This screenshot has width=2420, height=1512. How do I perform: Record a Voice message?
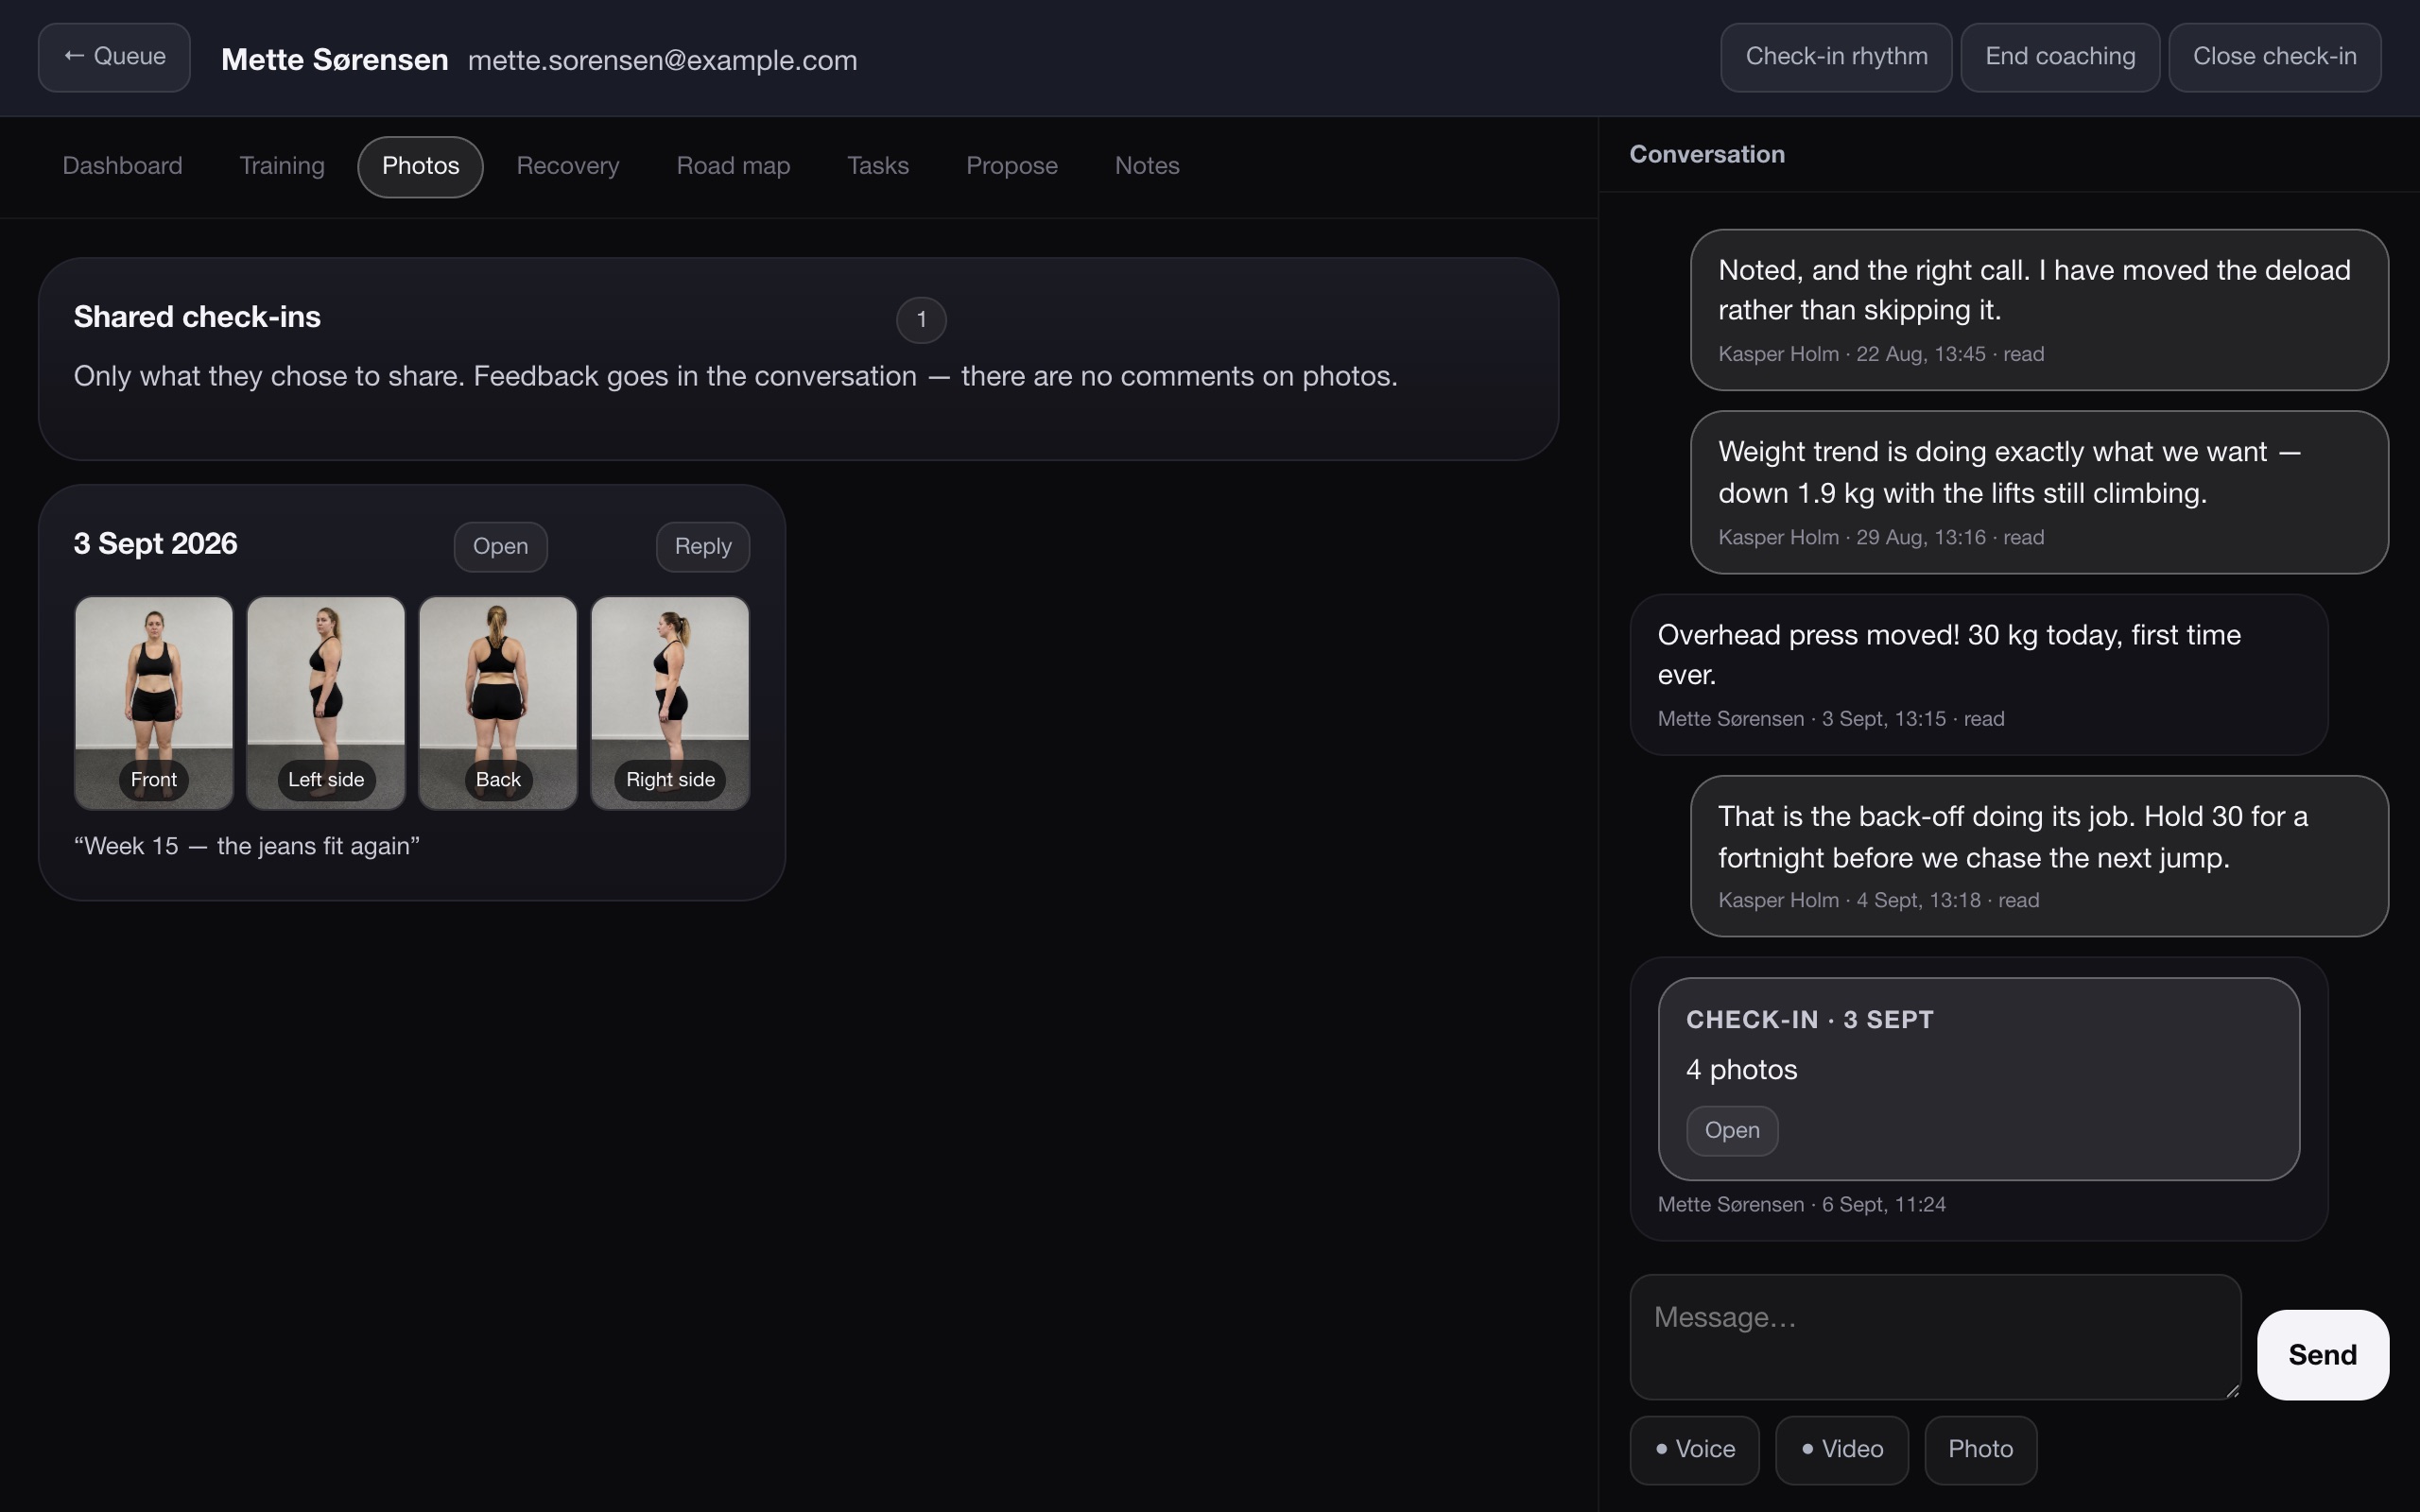(x=1694, y=1450)
